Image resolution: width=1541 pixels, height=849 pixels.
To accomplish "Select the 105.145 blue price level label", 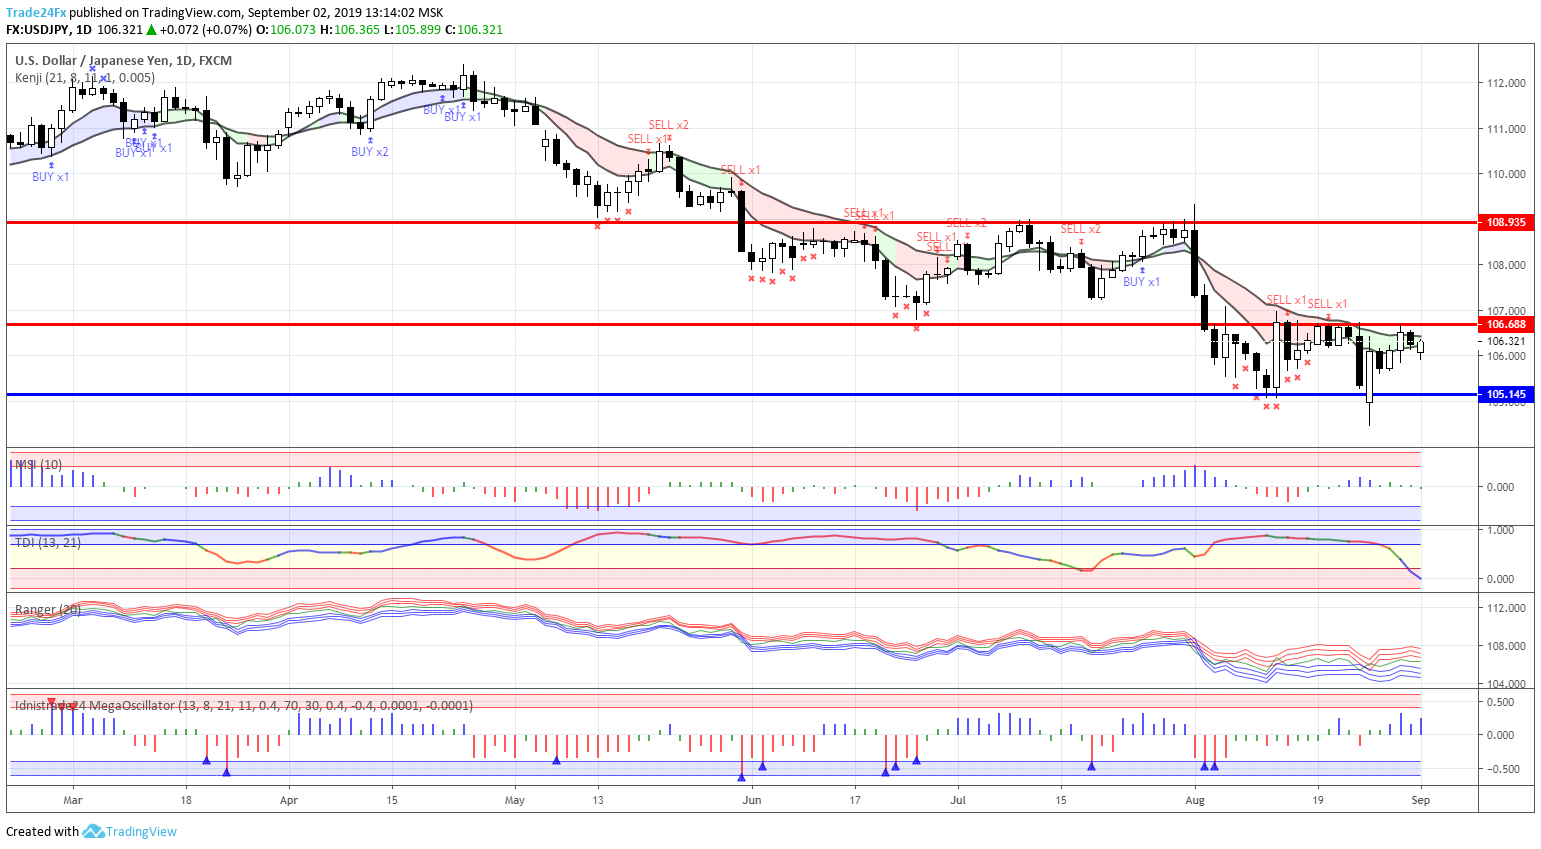I will click(x=1506, y=394).
